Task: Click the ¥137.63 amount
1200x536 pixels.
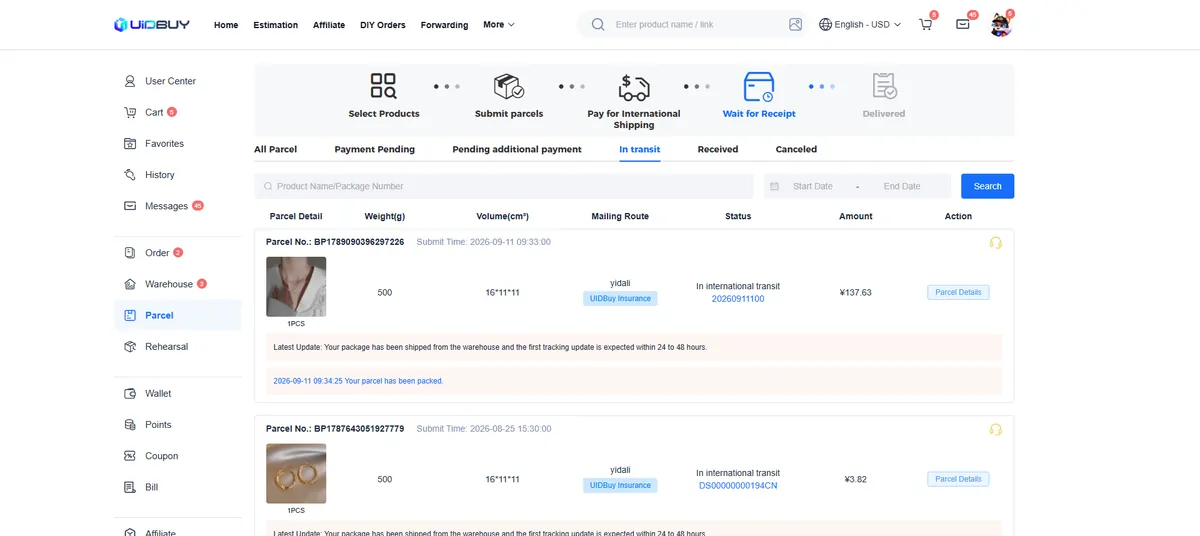Action: click(856, 293)
